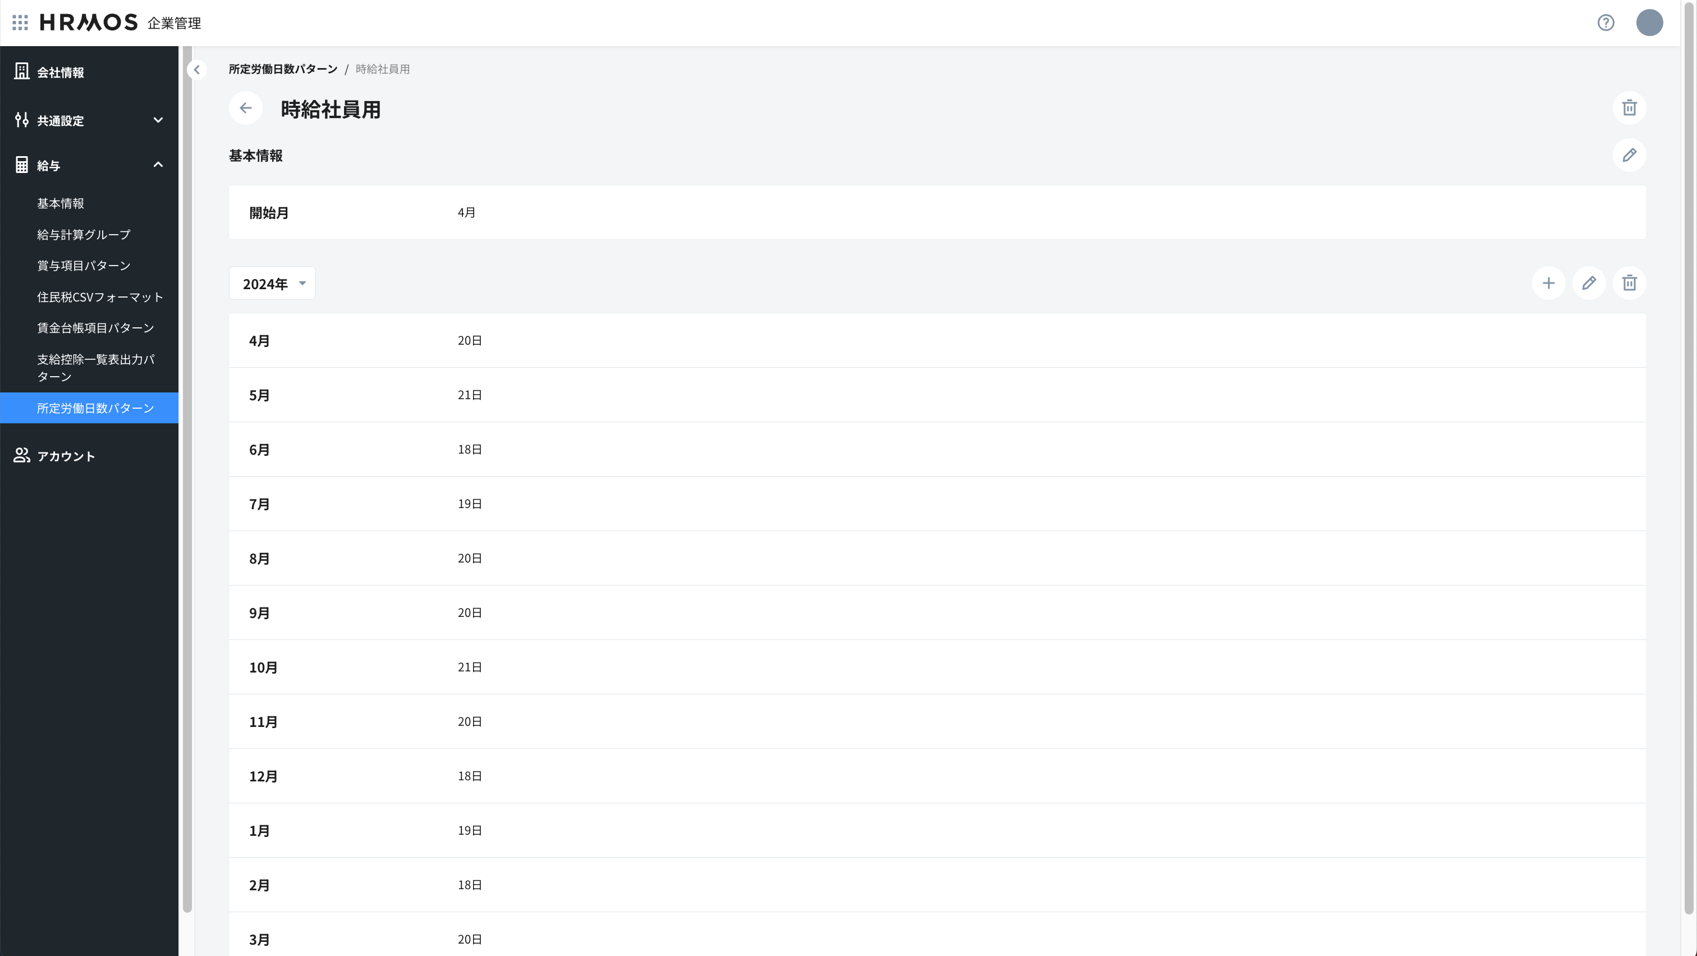Click the back arrow beside 時給社員用
The width and height of the screenshot is (1697, 956).
pyautogui.click(x=246, y=108)
